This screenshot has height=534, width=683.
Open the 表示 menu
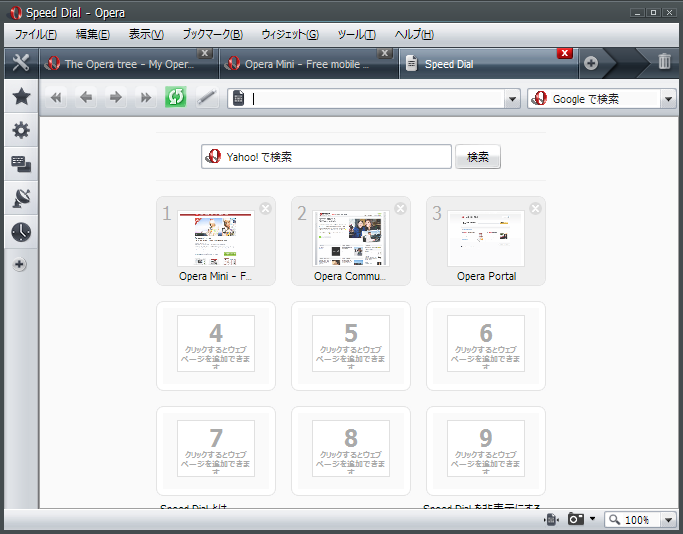click(x=146, y=34)
